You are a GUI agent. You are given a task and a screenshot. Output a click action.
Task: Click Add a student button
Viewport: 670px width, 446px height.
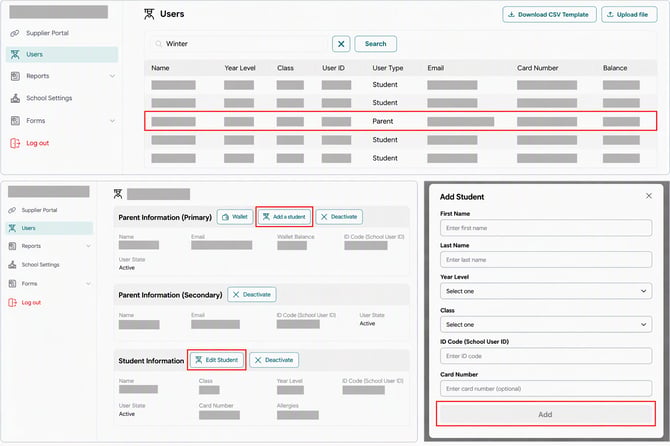tap(284, 217)
